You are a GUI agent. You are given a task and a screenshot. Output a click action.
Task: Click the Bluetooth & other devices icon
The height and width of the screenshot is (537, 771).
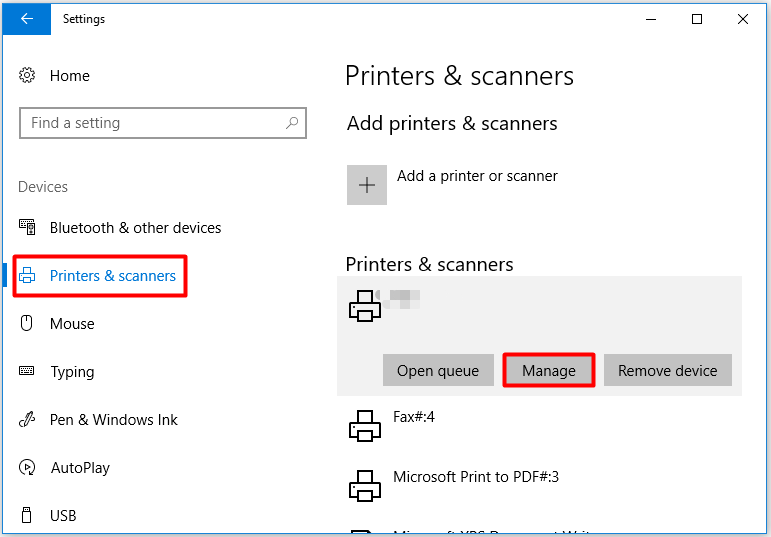click(x=27, y=227)
